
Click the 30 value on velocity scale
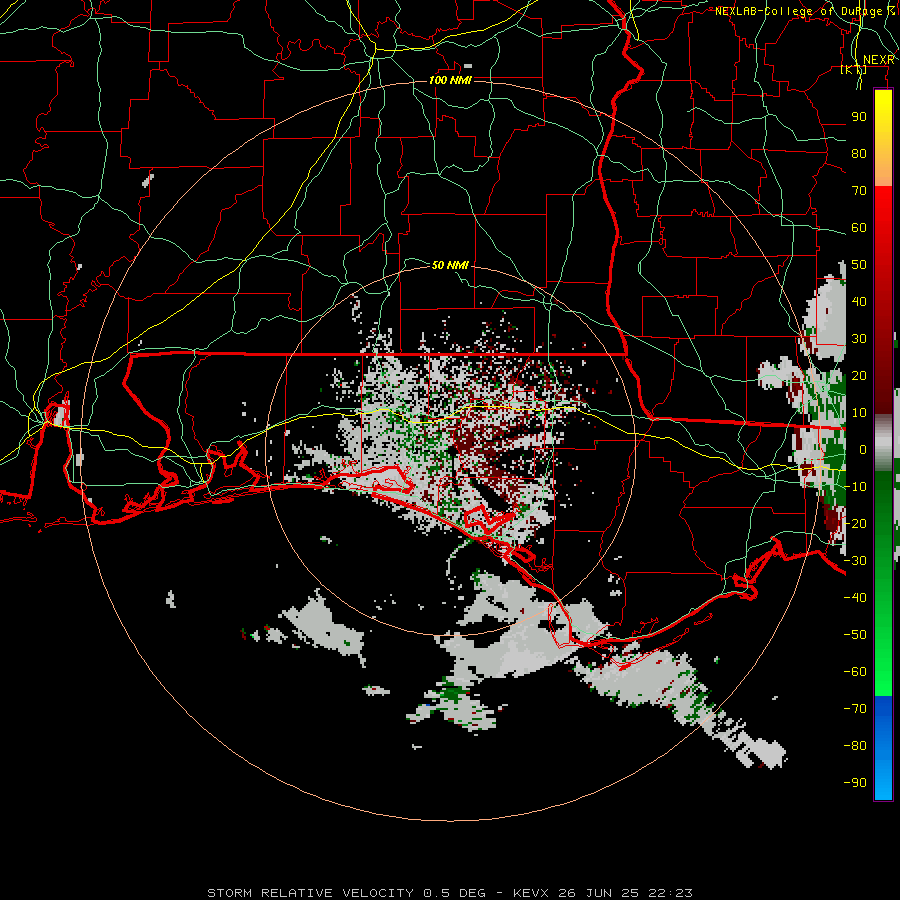[859, 339]
